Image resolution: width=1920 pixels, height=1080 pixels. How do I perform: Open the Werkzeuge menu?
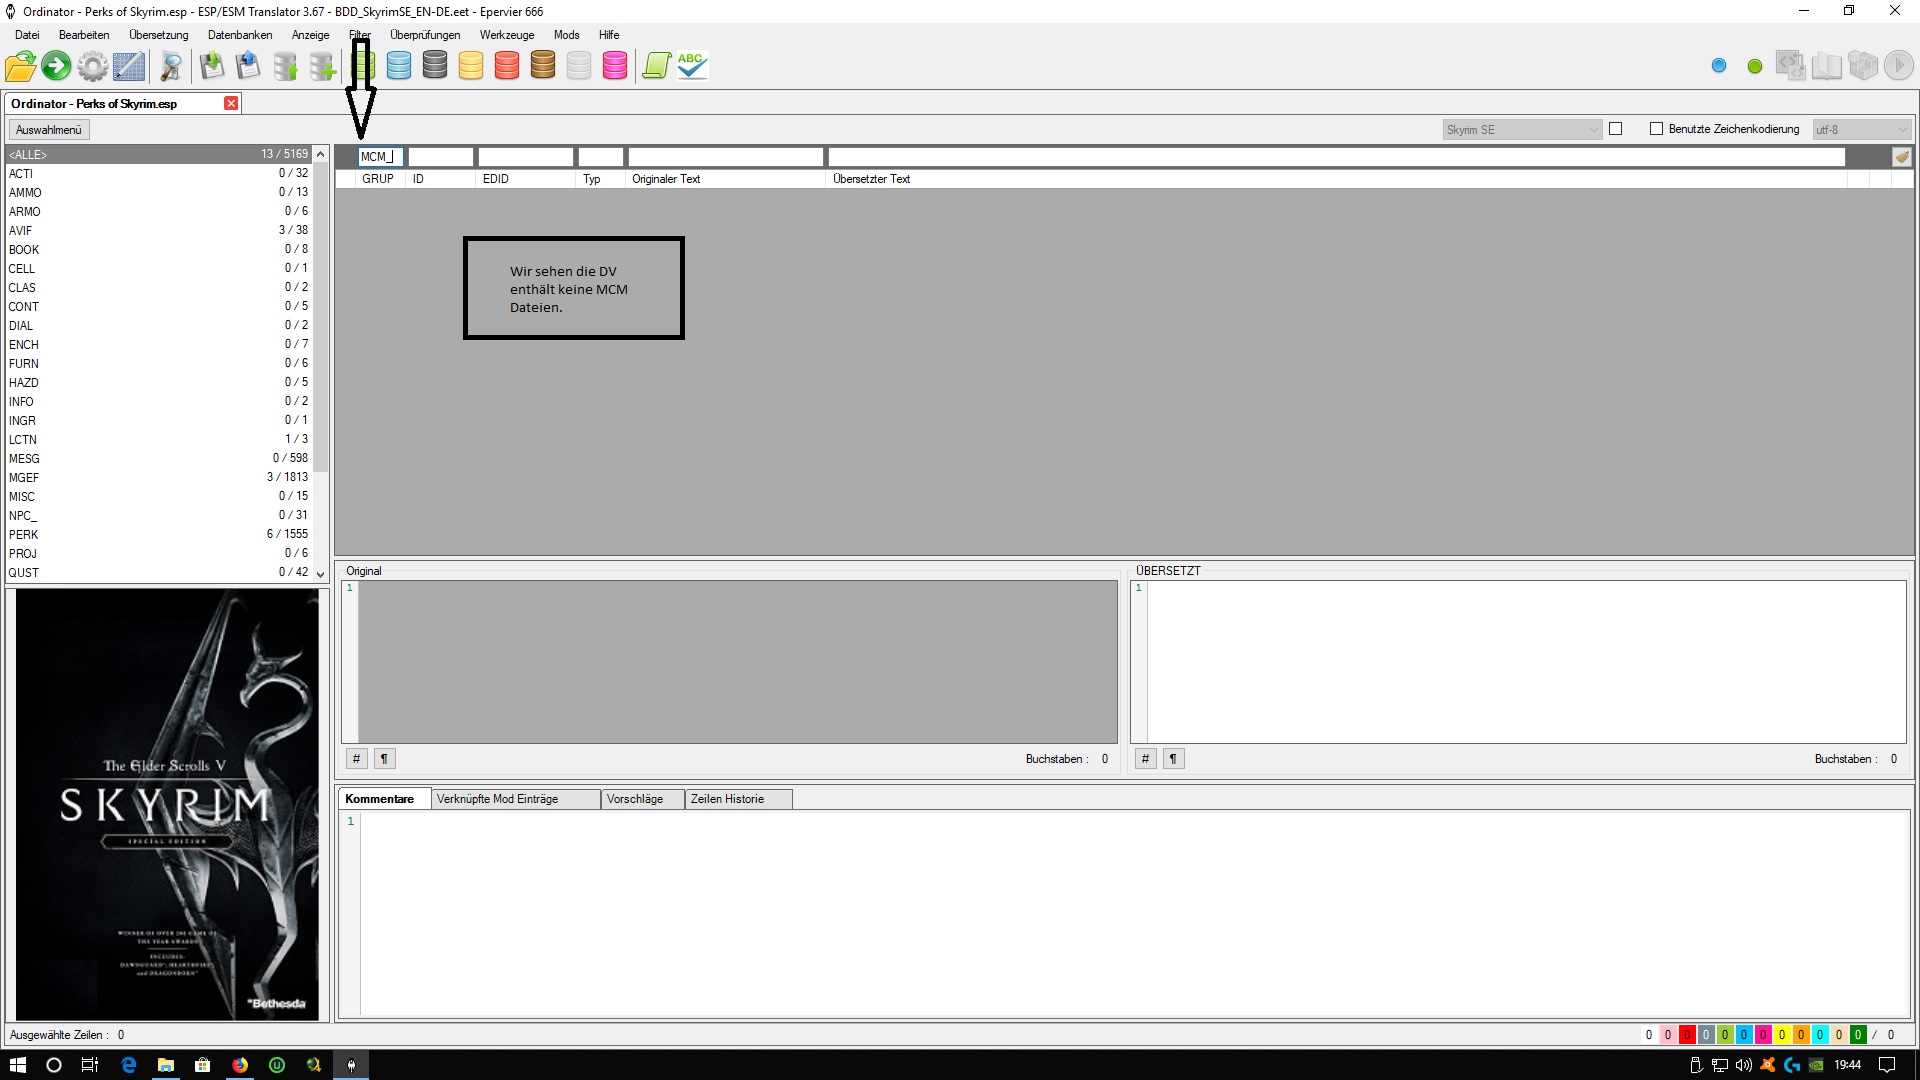click(x=506, y=35)
